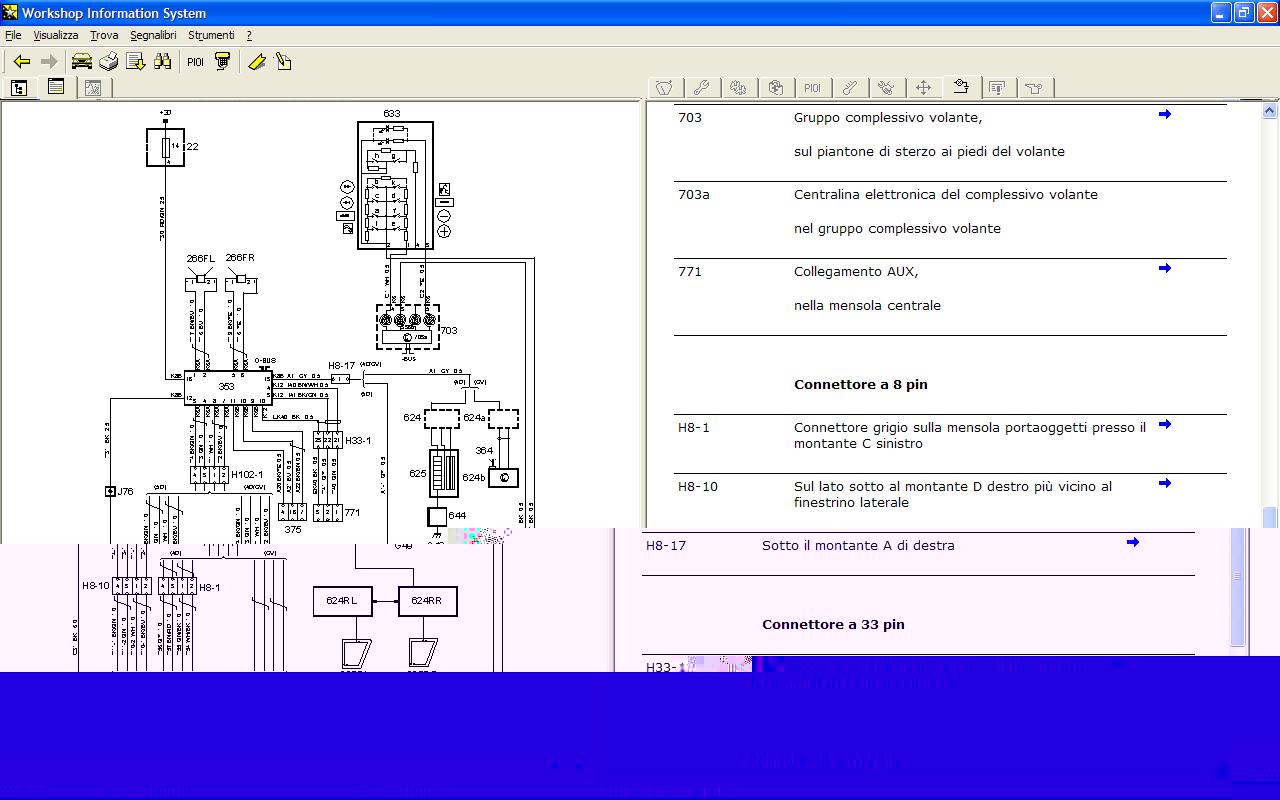Click the scroll up arrow of the component list

[1270, 111]
